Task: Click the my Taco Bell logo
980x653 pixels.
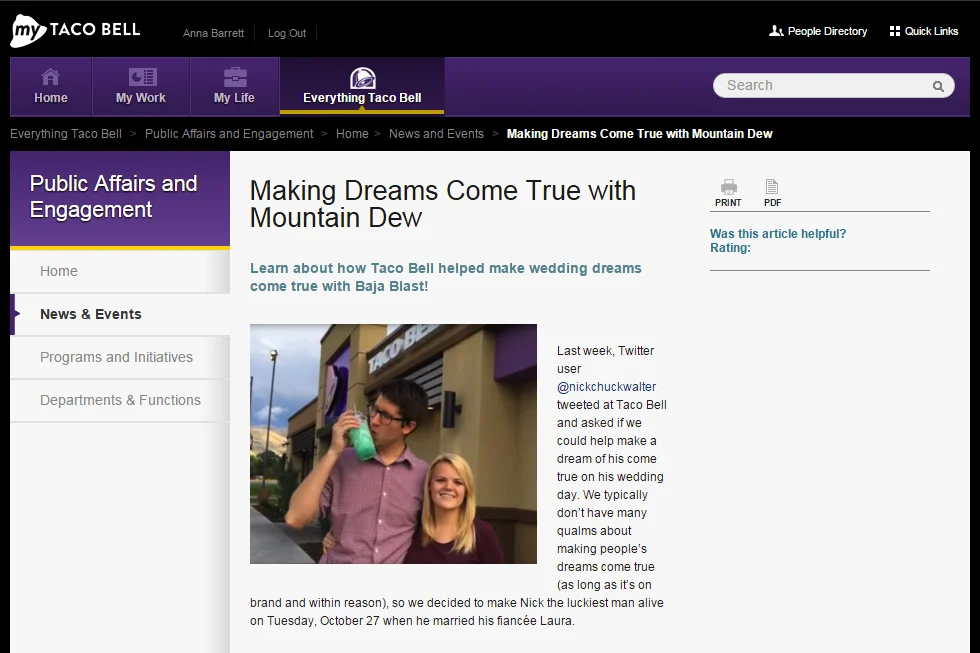Action: pyautogui.click(x=75, y=29)
